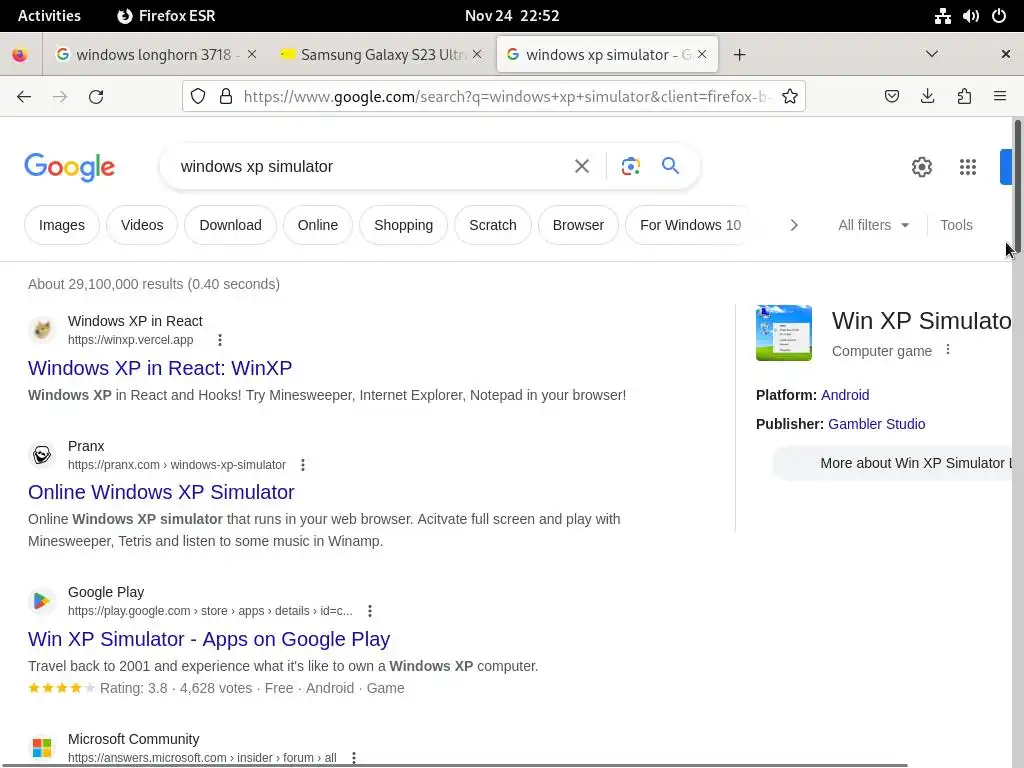This screenshot has width=1024, height=768.
Task: Close the windows xp simulator tab
Action: [702, 54]
